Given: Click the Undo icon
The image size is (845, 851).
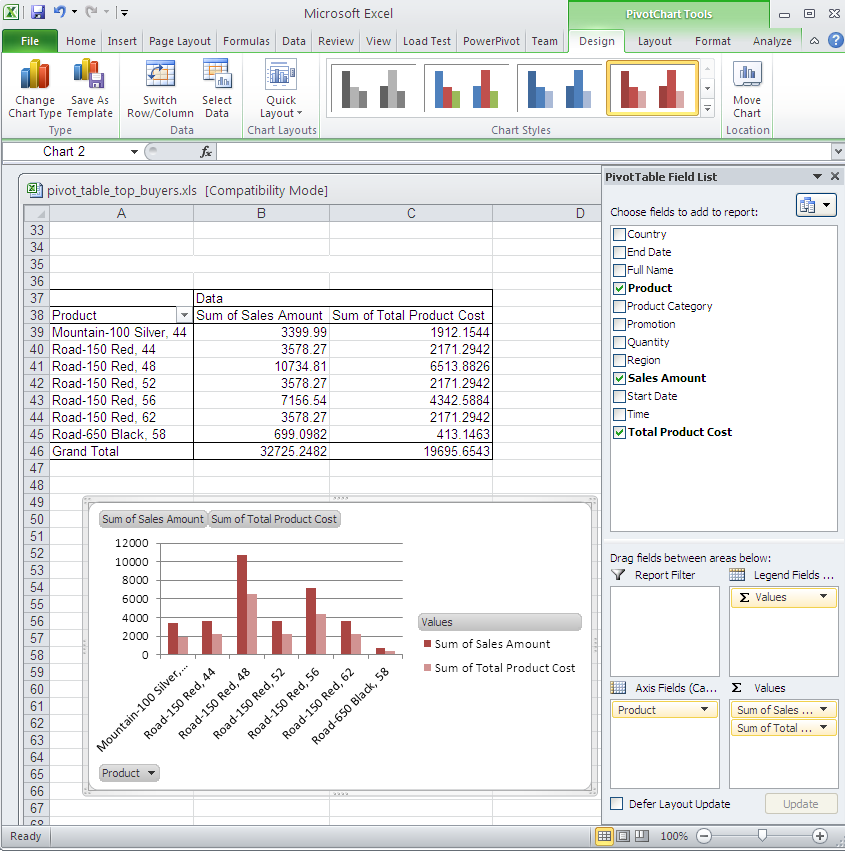Looking at the screenshot, I should pyautogui.click(x=59, y=12).
